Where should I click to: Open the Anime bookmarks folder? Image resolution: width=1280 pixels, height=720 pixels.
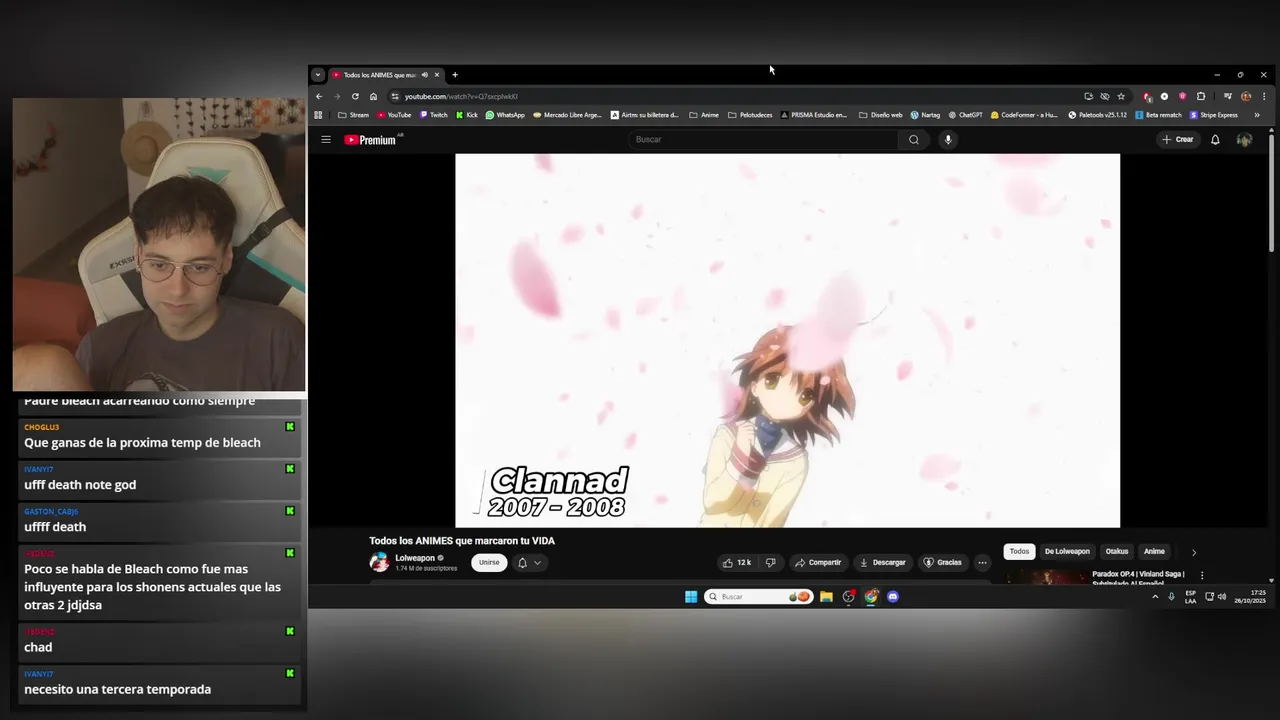click(704, 115)
